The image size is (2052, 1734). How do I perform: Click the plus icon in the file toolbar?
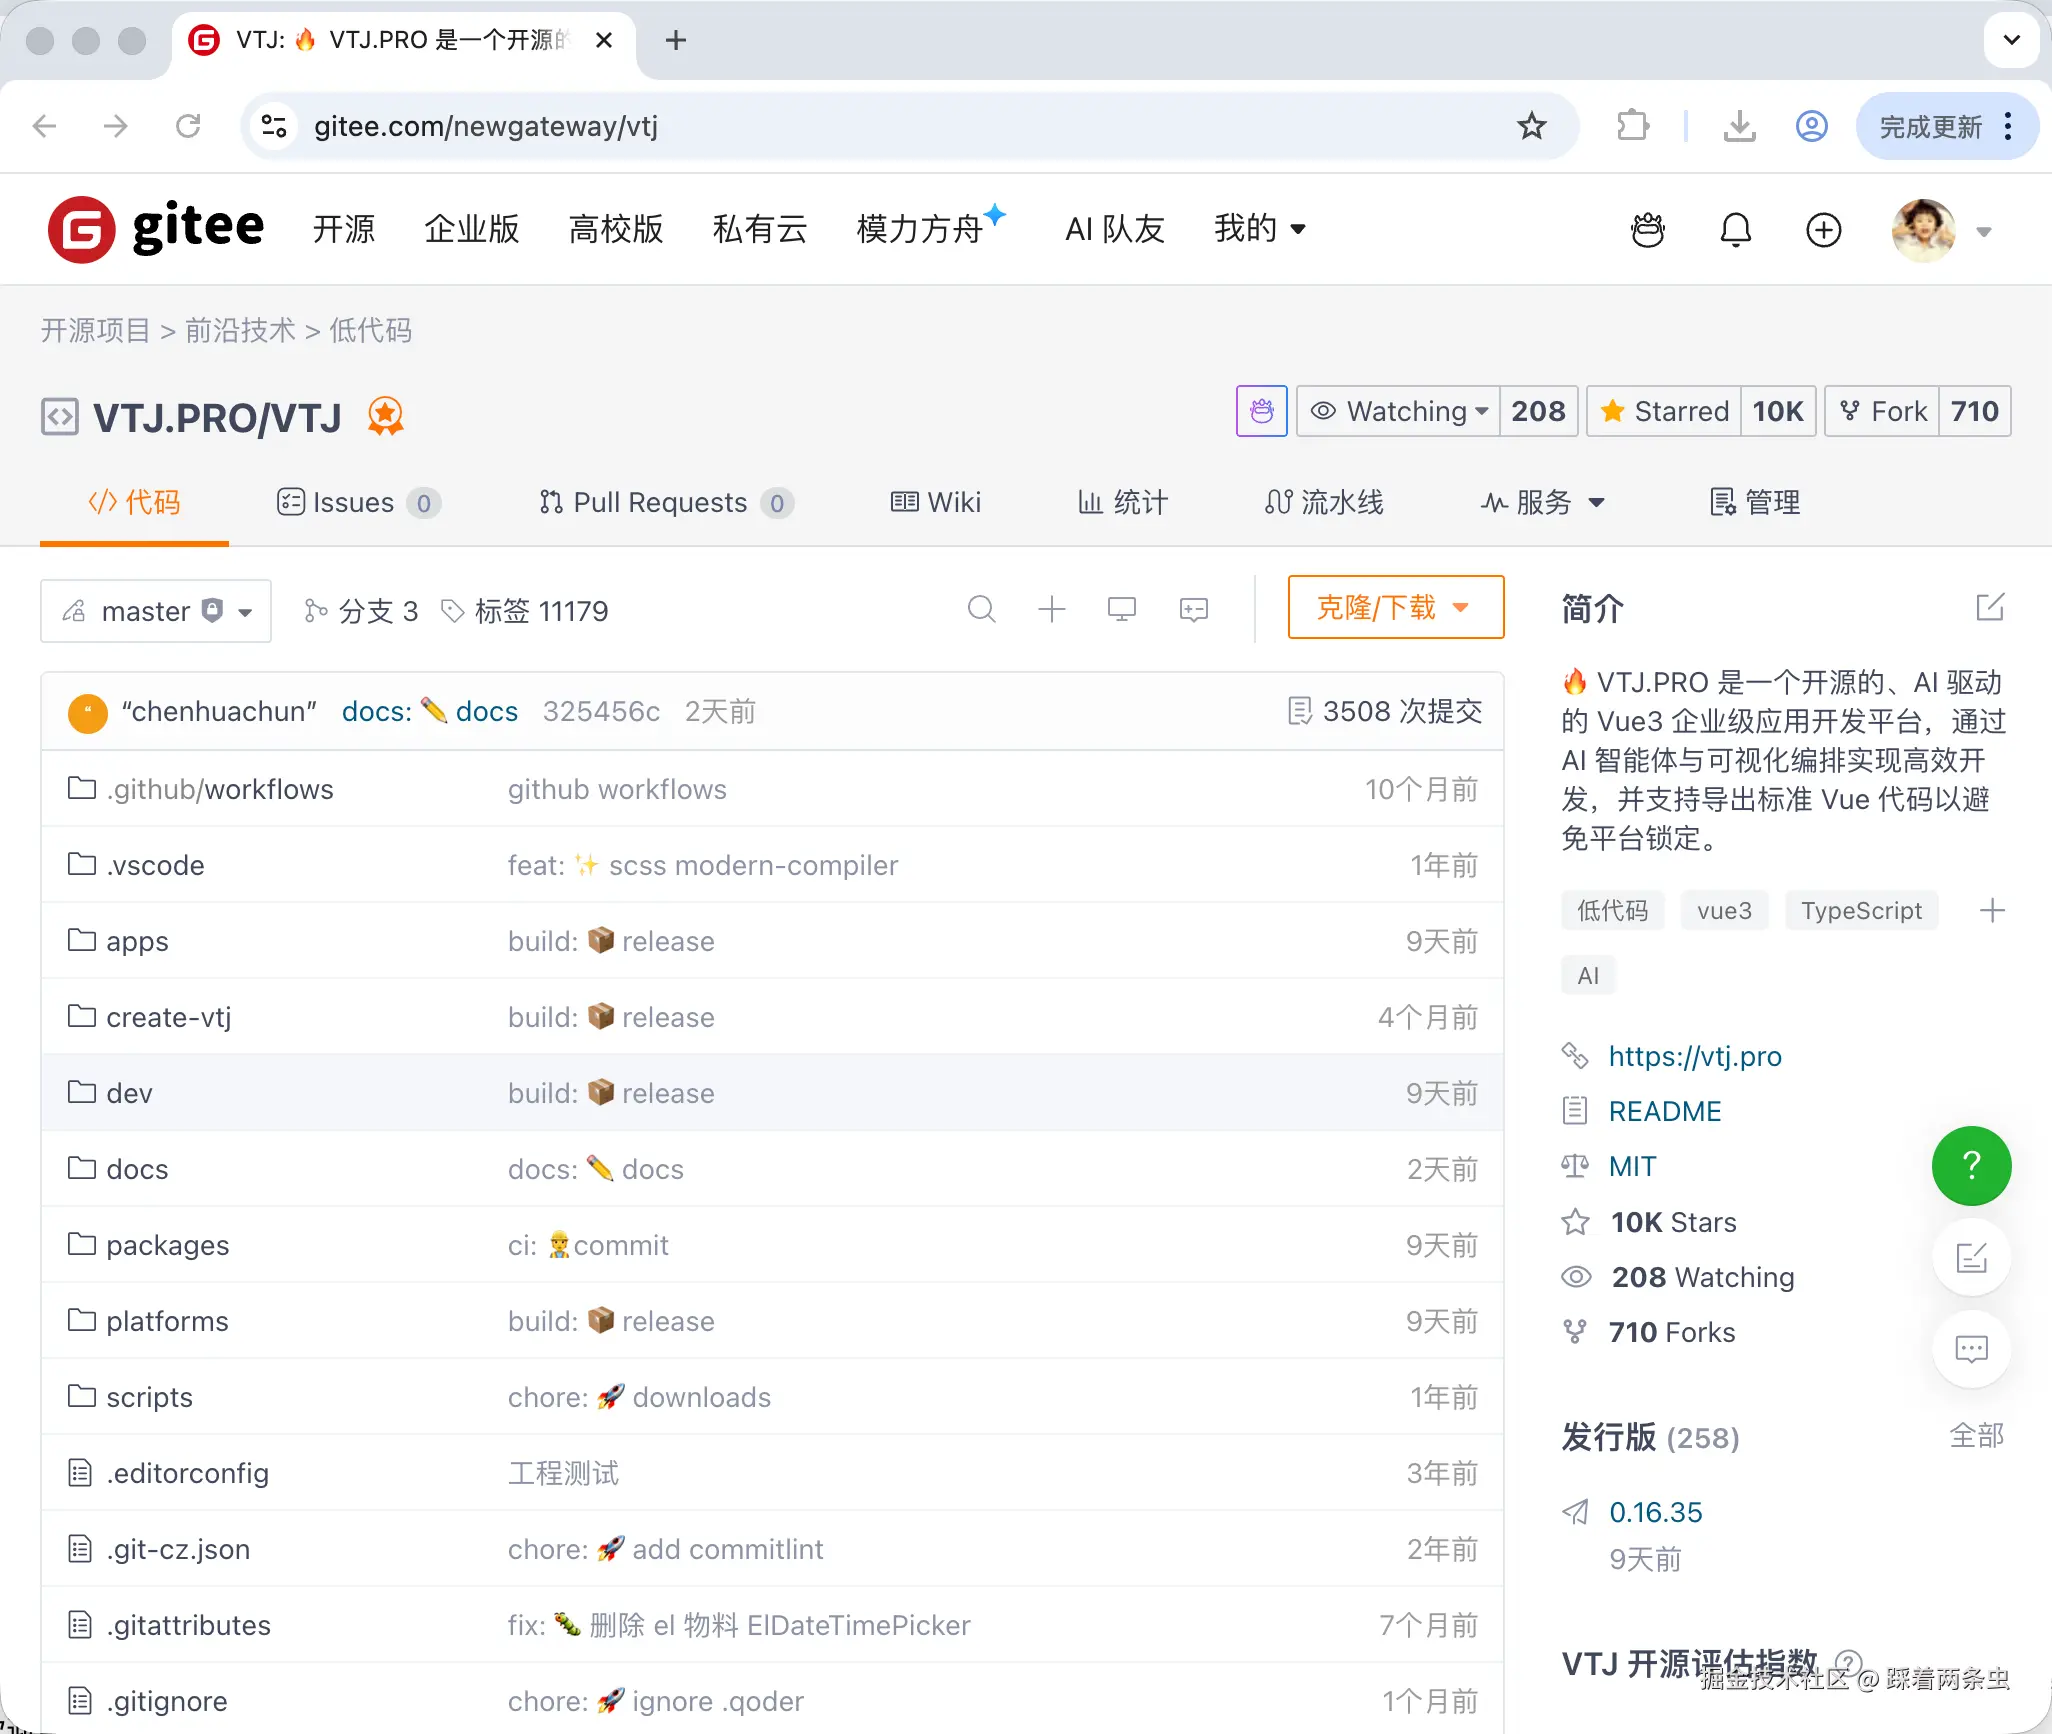[1052, 609]
